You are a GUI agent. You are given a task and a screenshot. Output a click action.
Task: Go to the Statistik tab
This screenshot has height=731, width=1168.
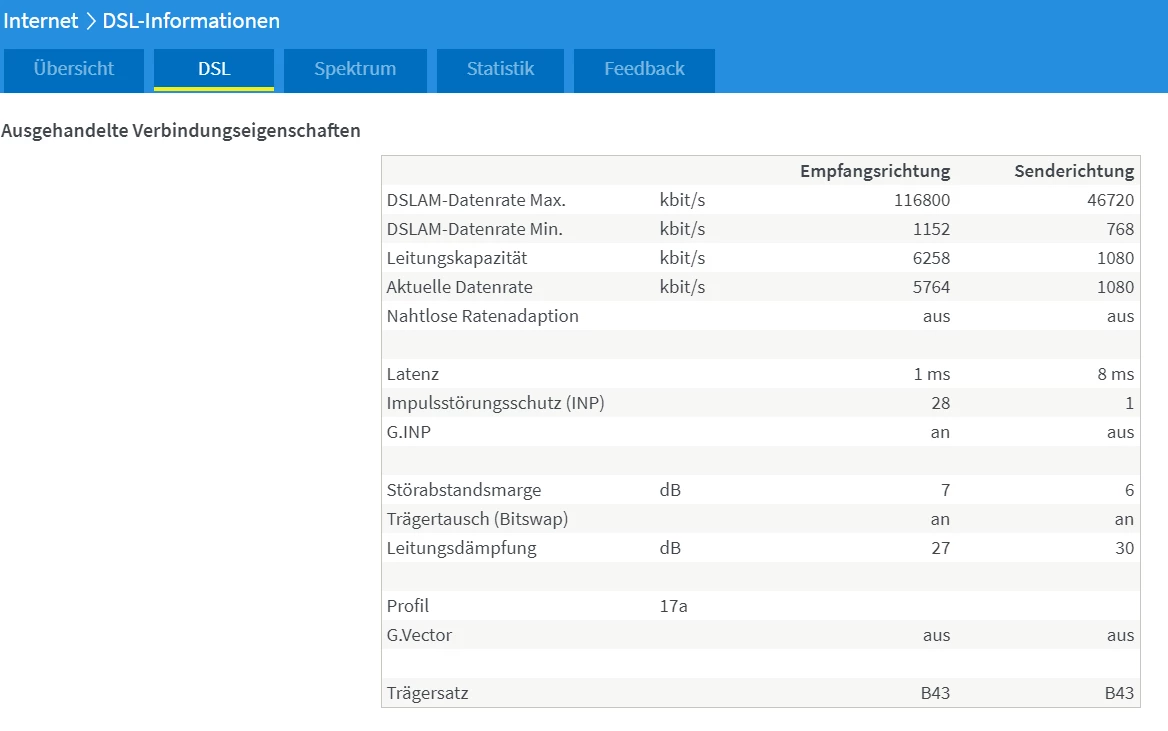pyautogui.click(x=500, y=69)
